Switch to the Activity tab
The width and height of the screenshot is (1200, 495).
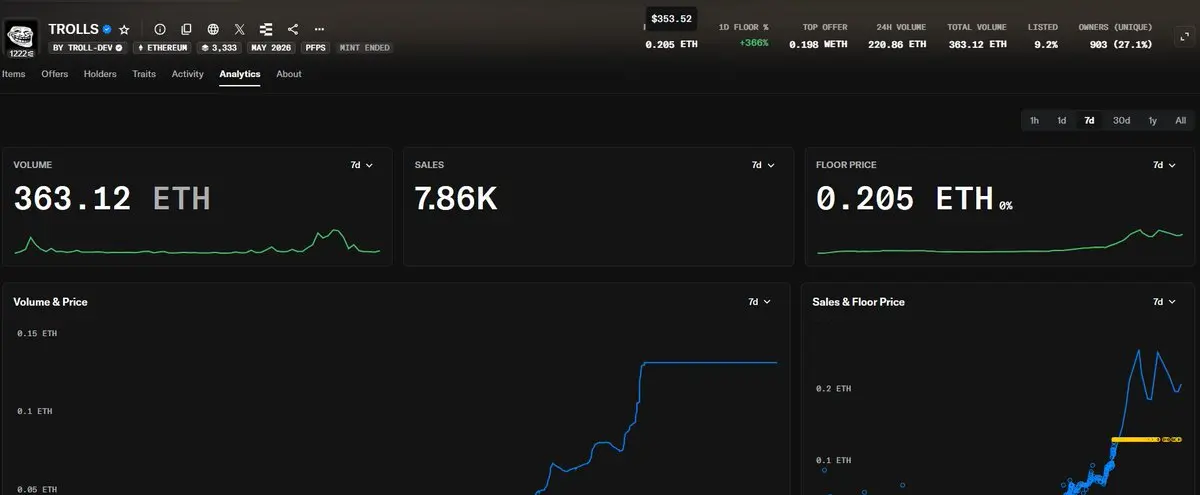pos(187,74)
